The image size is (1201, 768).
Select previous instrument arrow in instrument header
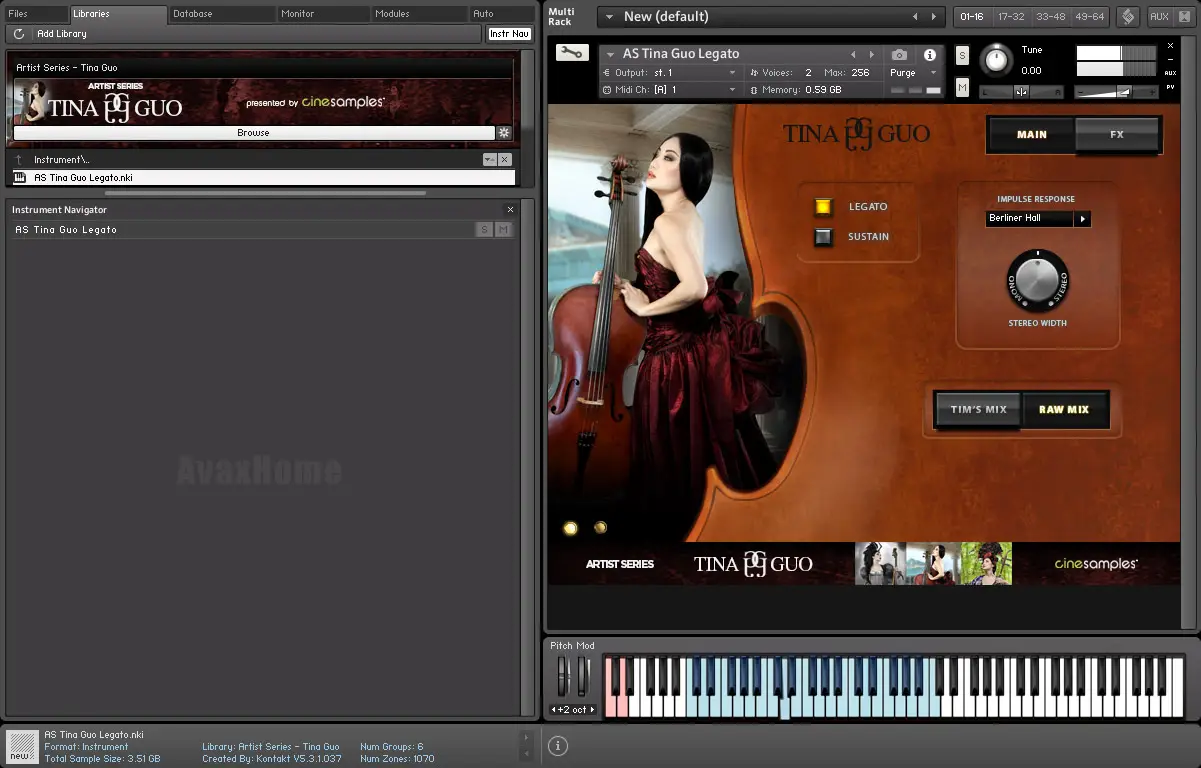click(853, 55)
